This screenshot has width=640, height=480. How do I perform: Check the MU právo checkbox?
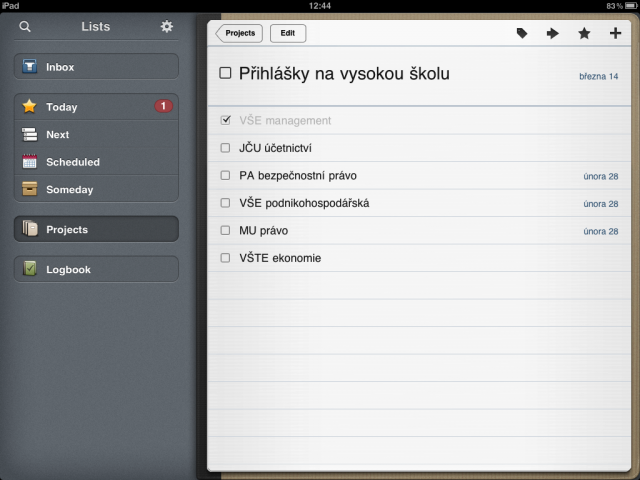point(225,230)
